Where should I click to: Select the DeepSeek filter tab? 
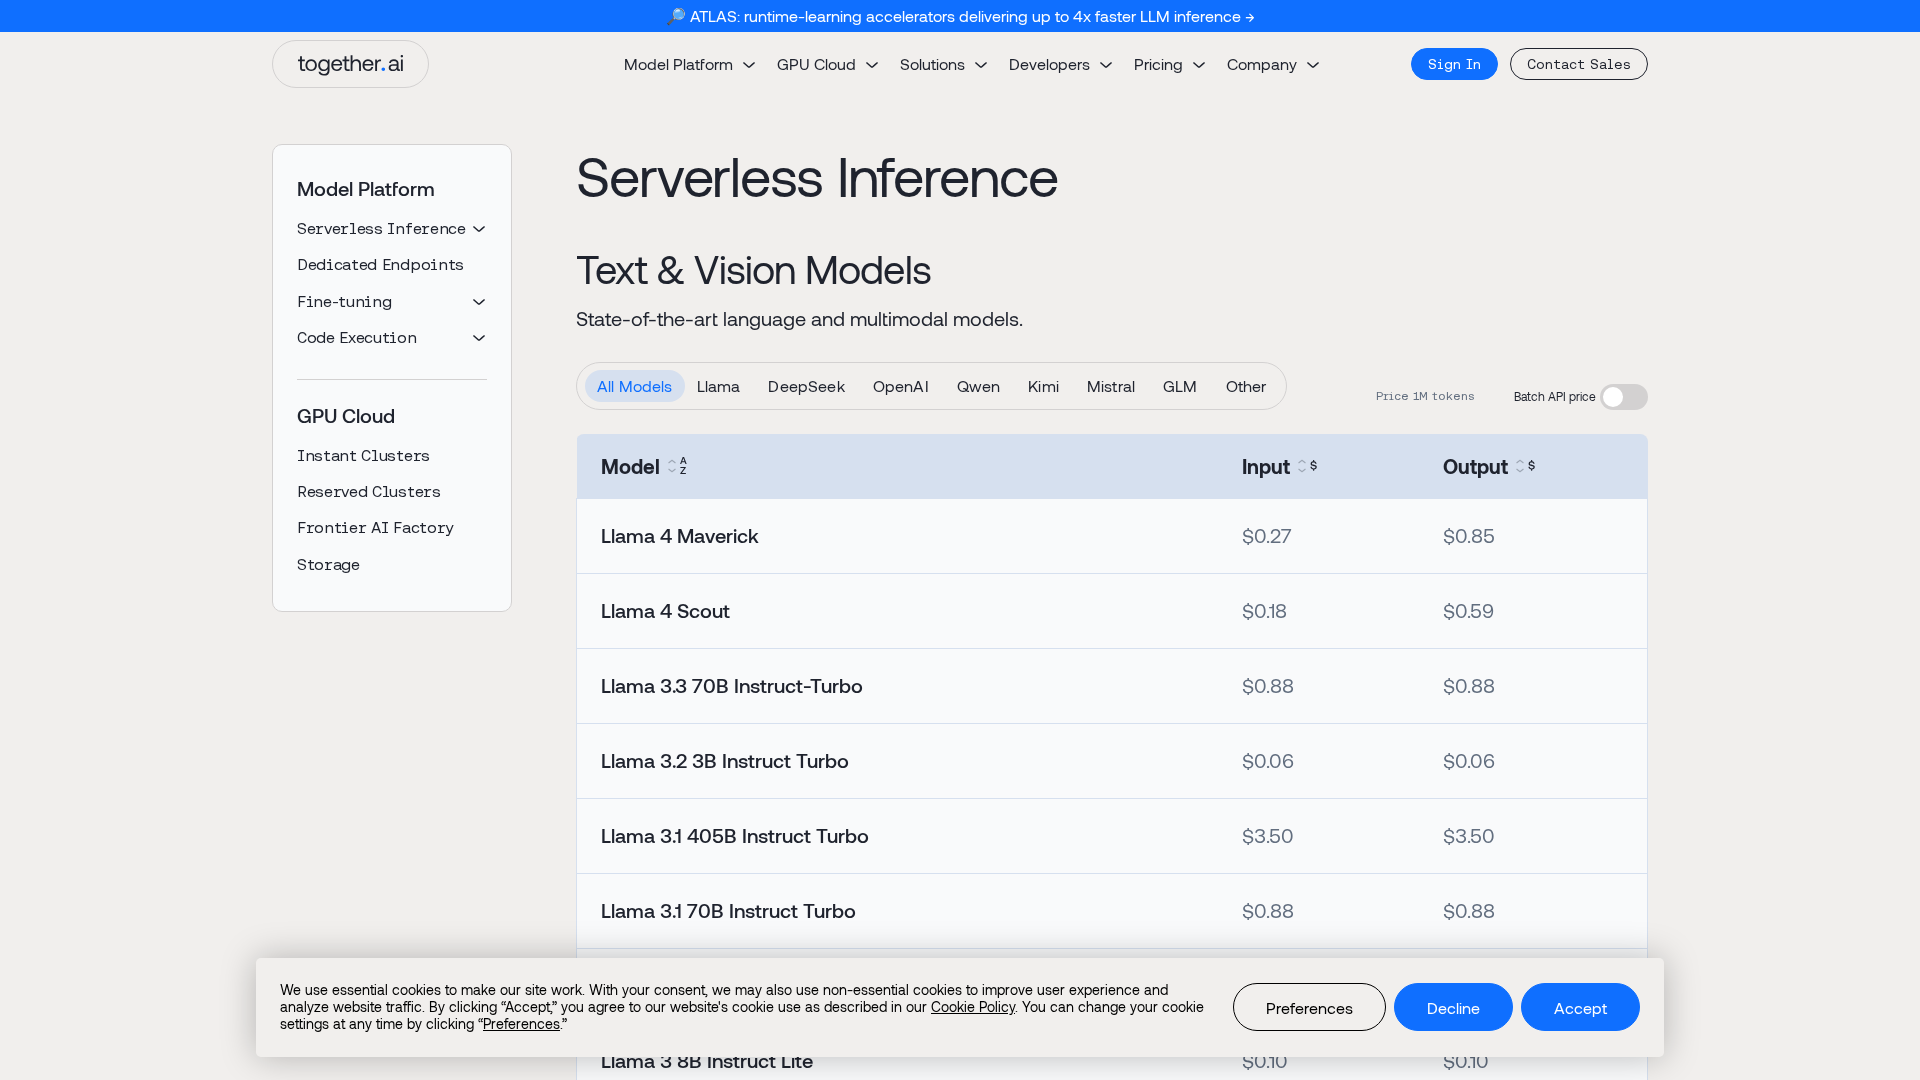[806, 387]
